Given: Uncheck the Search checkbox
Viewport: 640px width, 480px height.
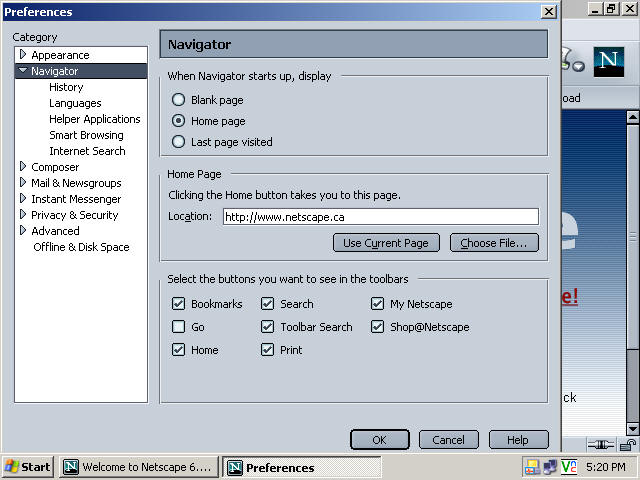Looking at the screenshot, I should tap(267, 304).
